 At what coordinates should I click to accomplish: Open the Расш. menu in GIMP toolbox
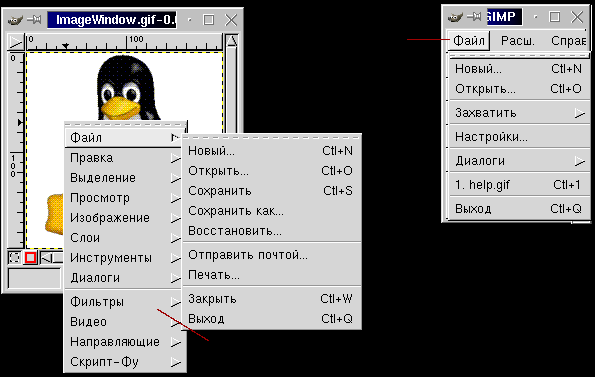(x=518, y=41)
